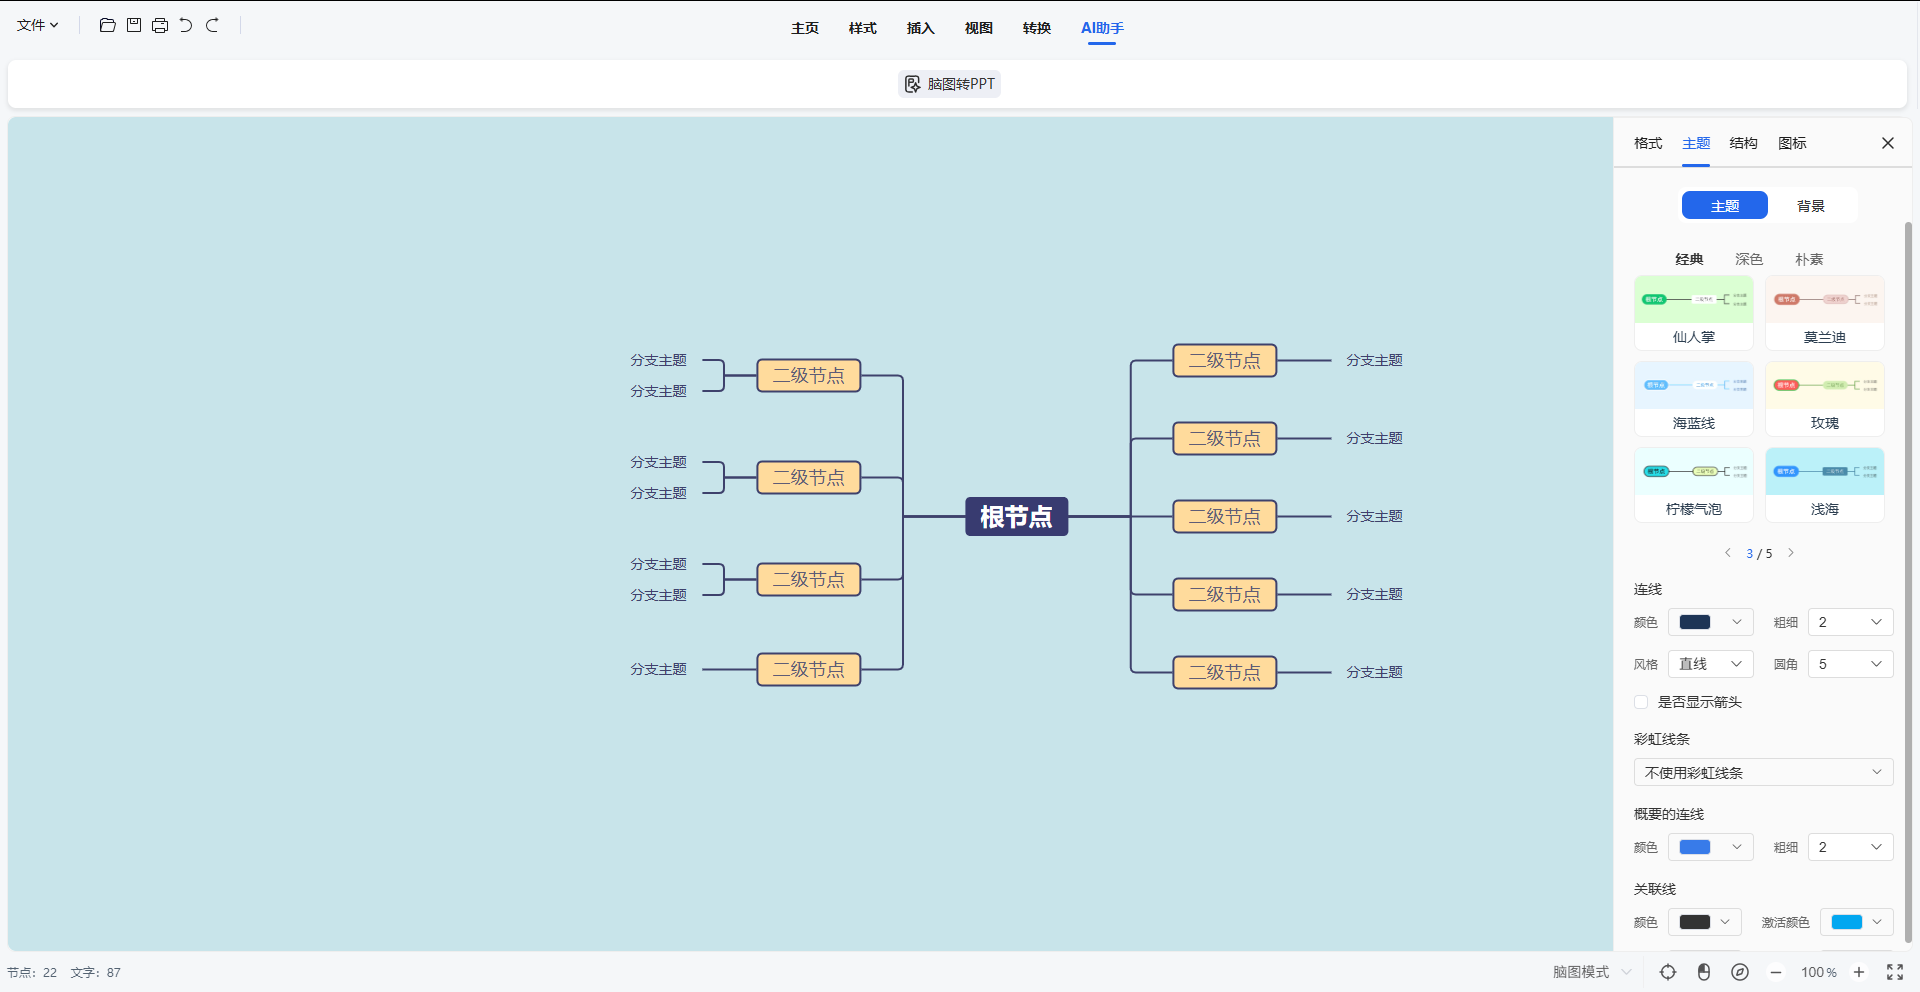Open the 圆角 value dropdown
The width and height of the screenshot is (1920, 992).
click(1850, 664)
